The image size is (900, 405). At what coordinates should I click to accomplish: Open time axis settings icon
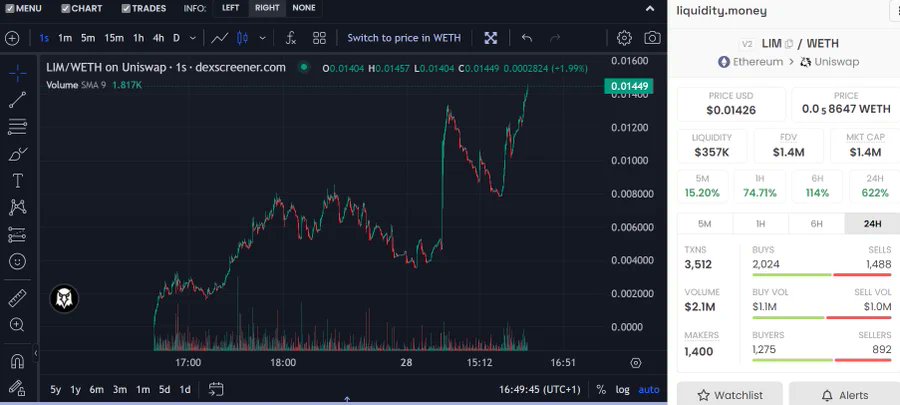coord(635,363)
